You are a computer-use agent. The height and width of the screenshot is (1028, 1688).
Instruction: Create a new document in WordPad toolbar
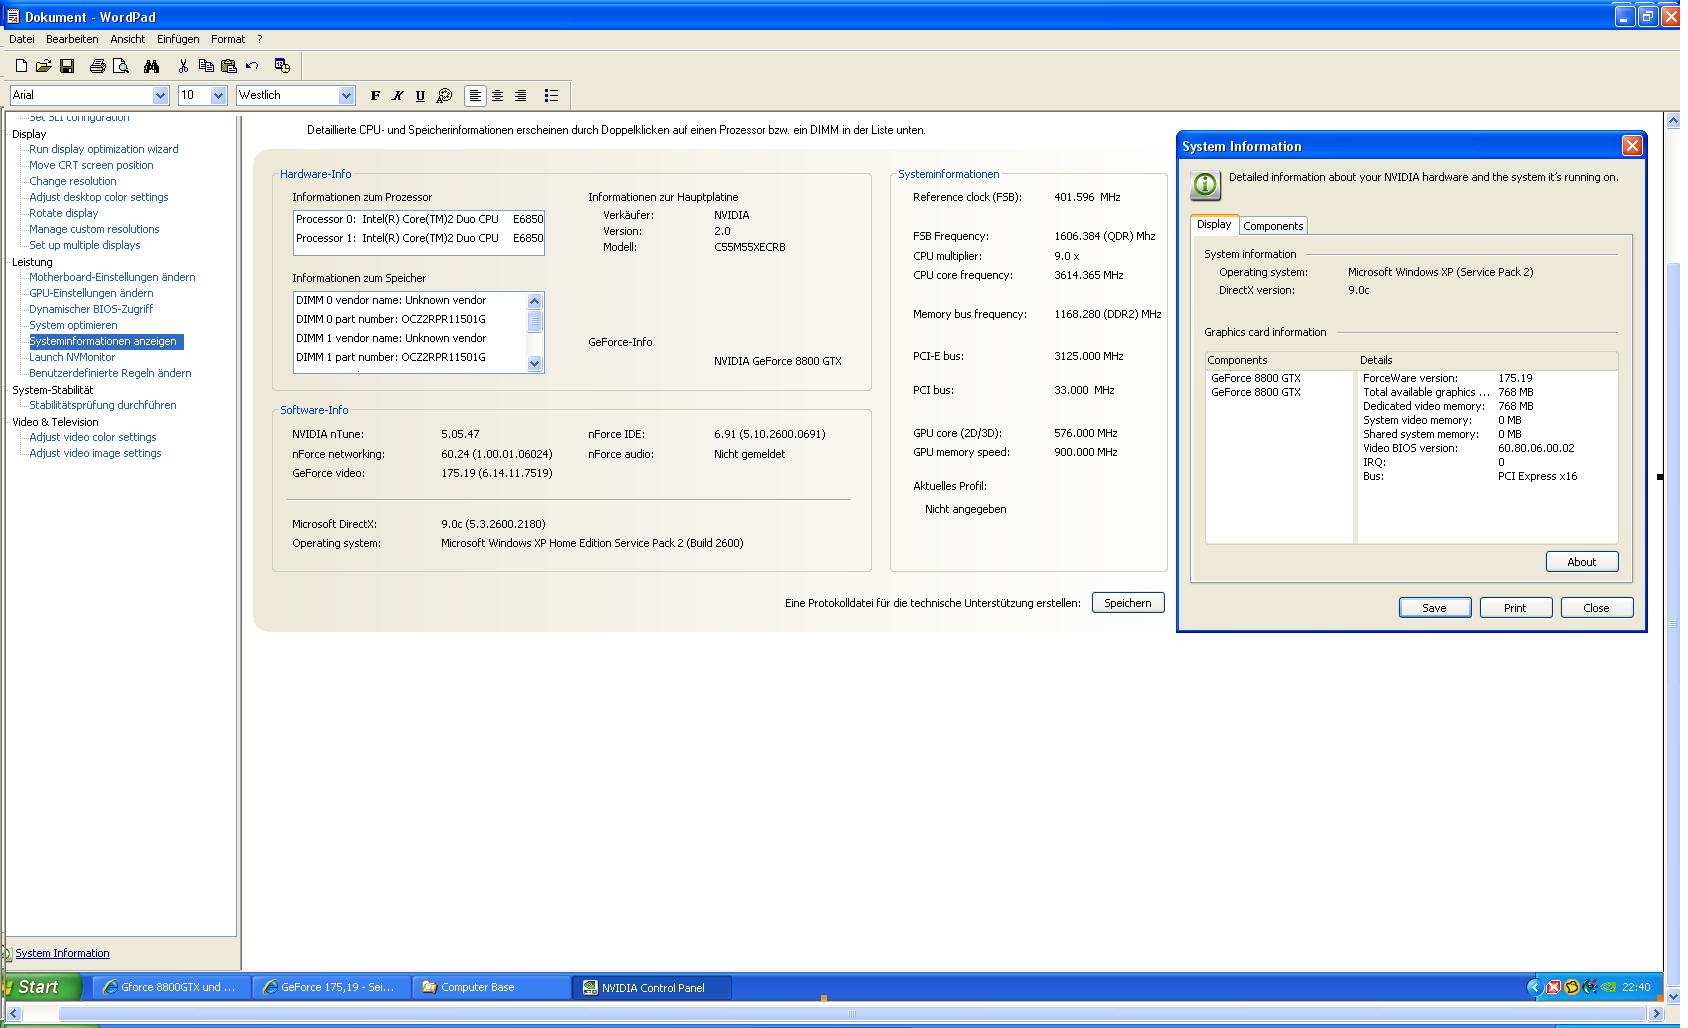point(21,66)
